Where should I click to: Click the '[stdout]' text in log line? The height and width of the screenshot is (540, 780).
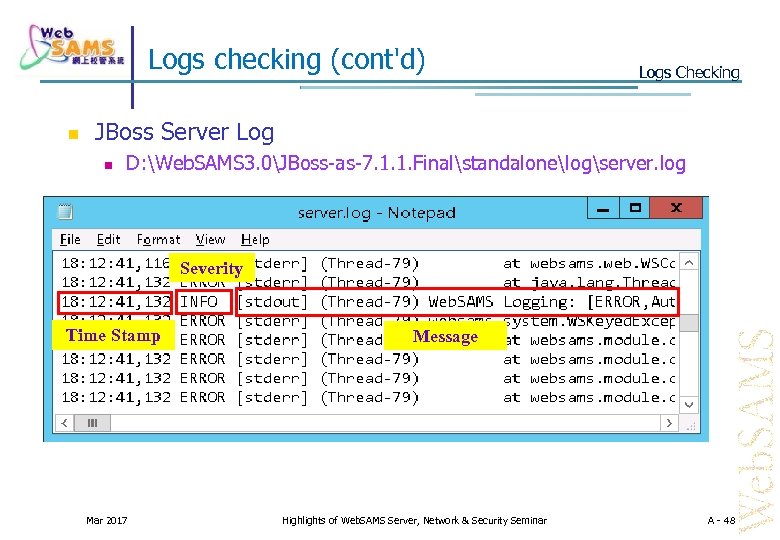(272, 302)
